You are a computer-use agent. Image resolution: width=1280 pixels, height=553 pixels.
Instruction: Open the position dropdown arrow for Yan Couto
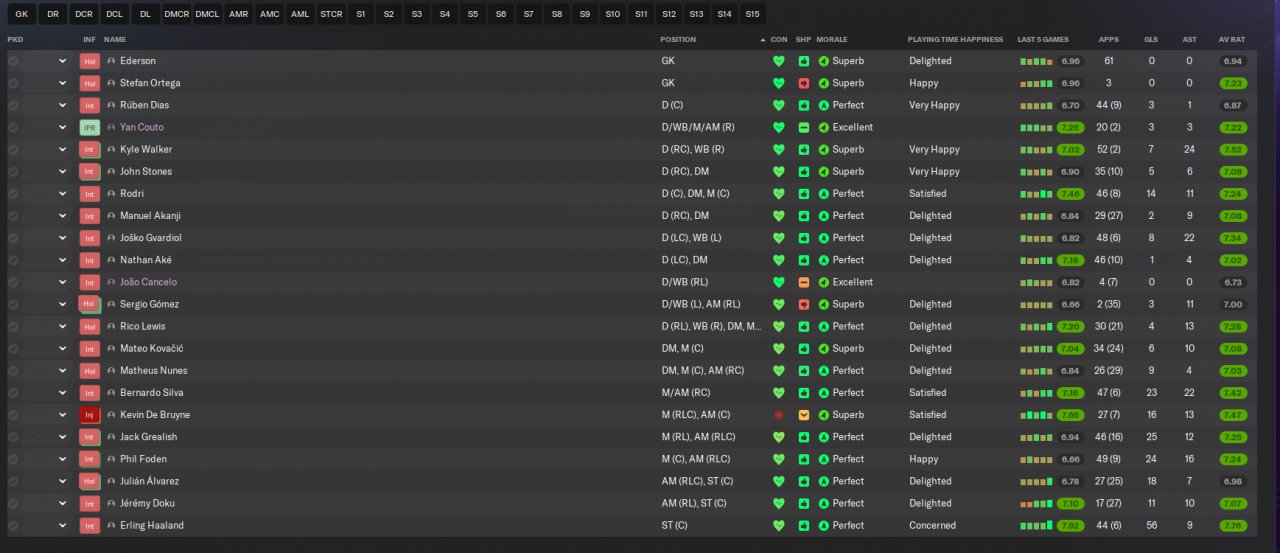point(63,127)
